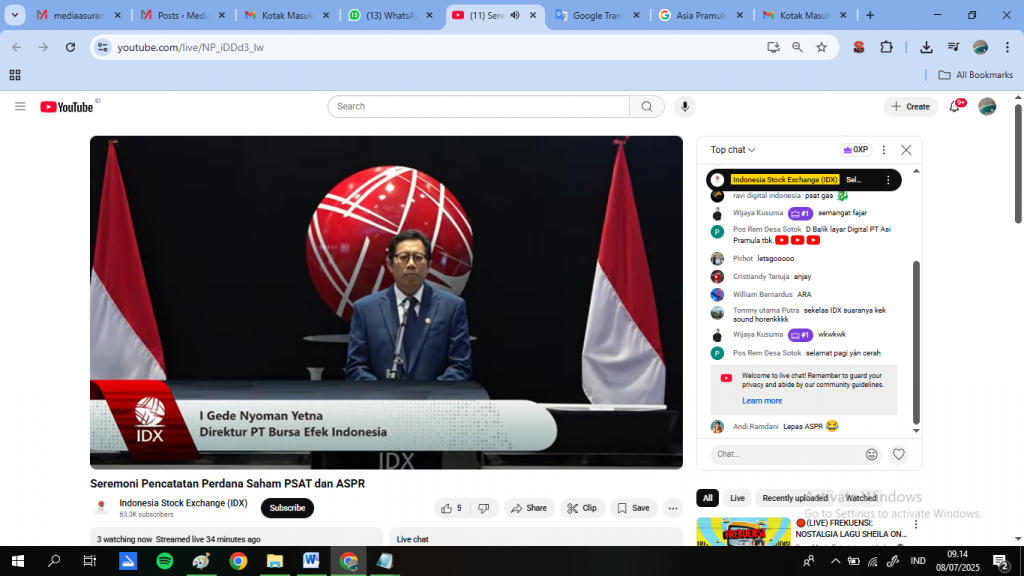Image resolution: width=1024 pixels, height=576 pixels.
Task: Open the Create video menu
Action: pos(910,106)
